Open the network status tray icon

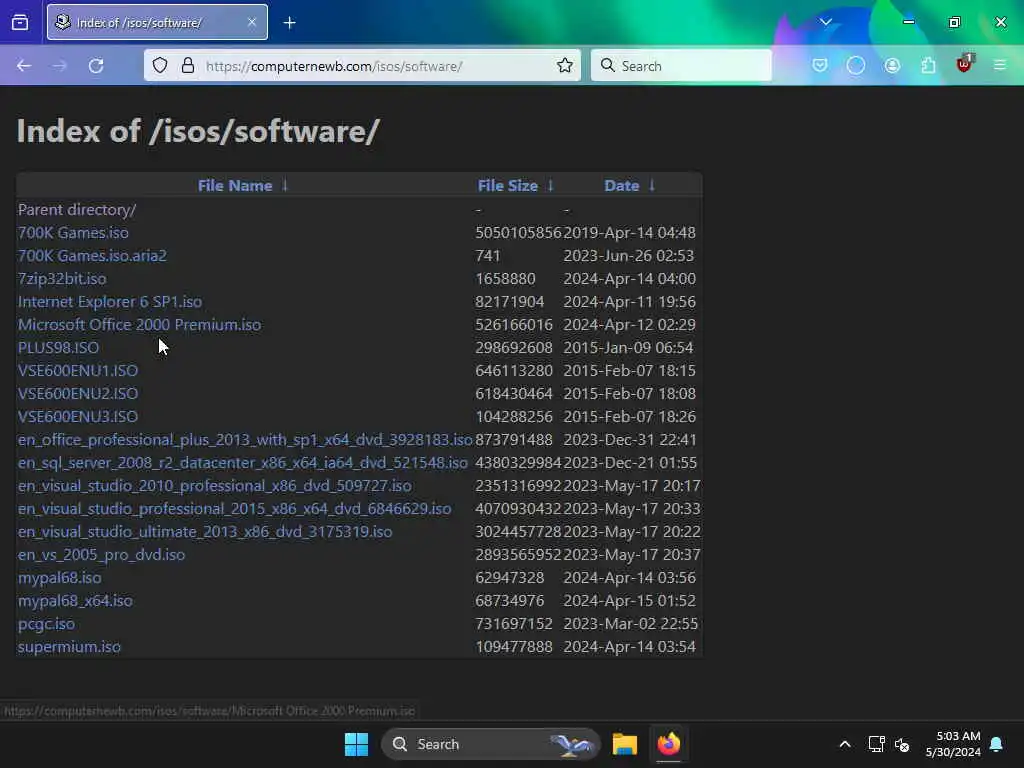click(876, 744)
